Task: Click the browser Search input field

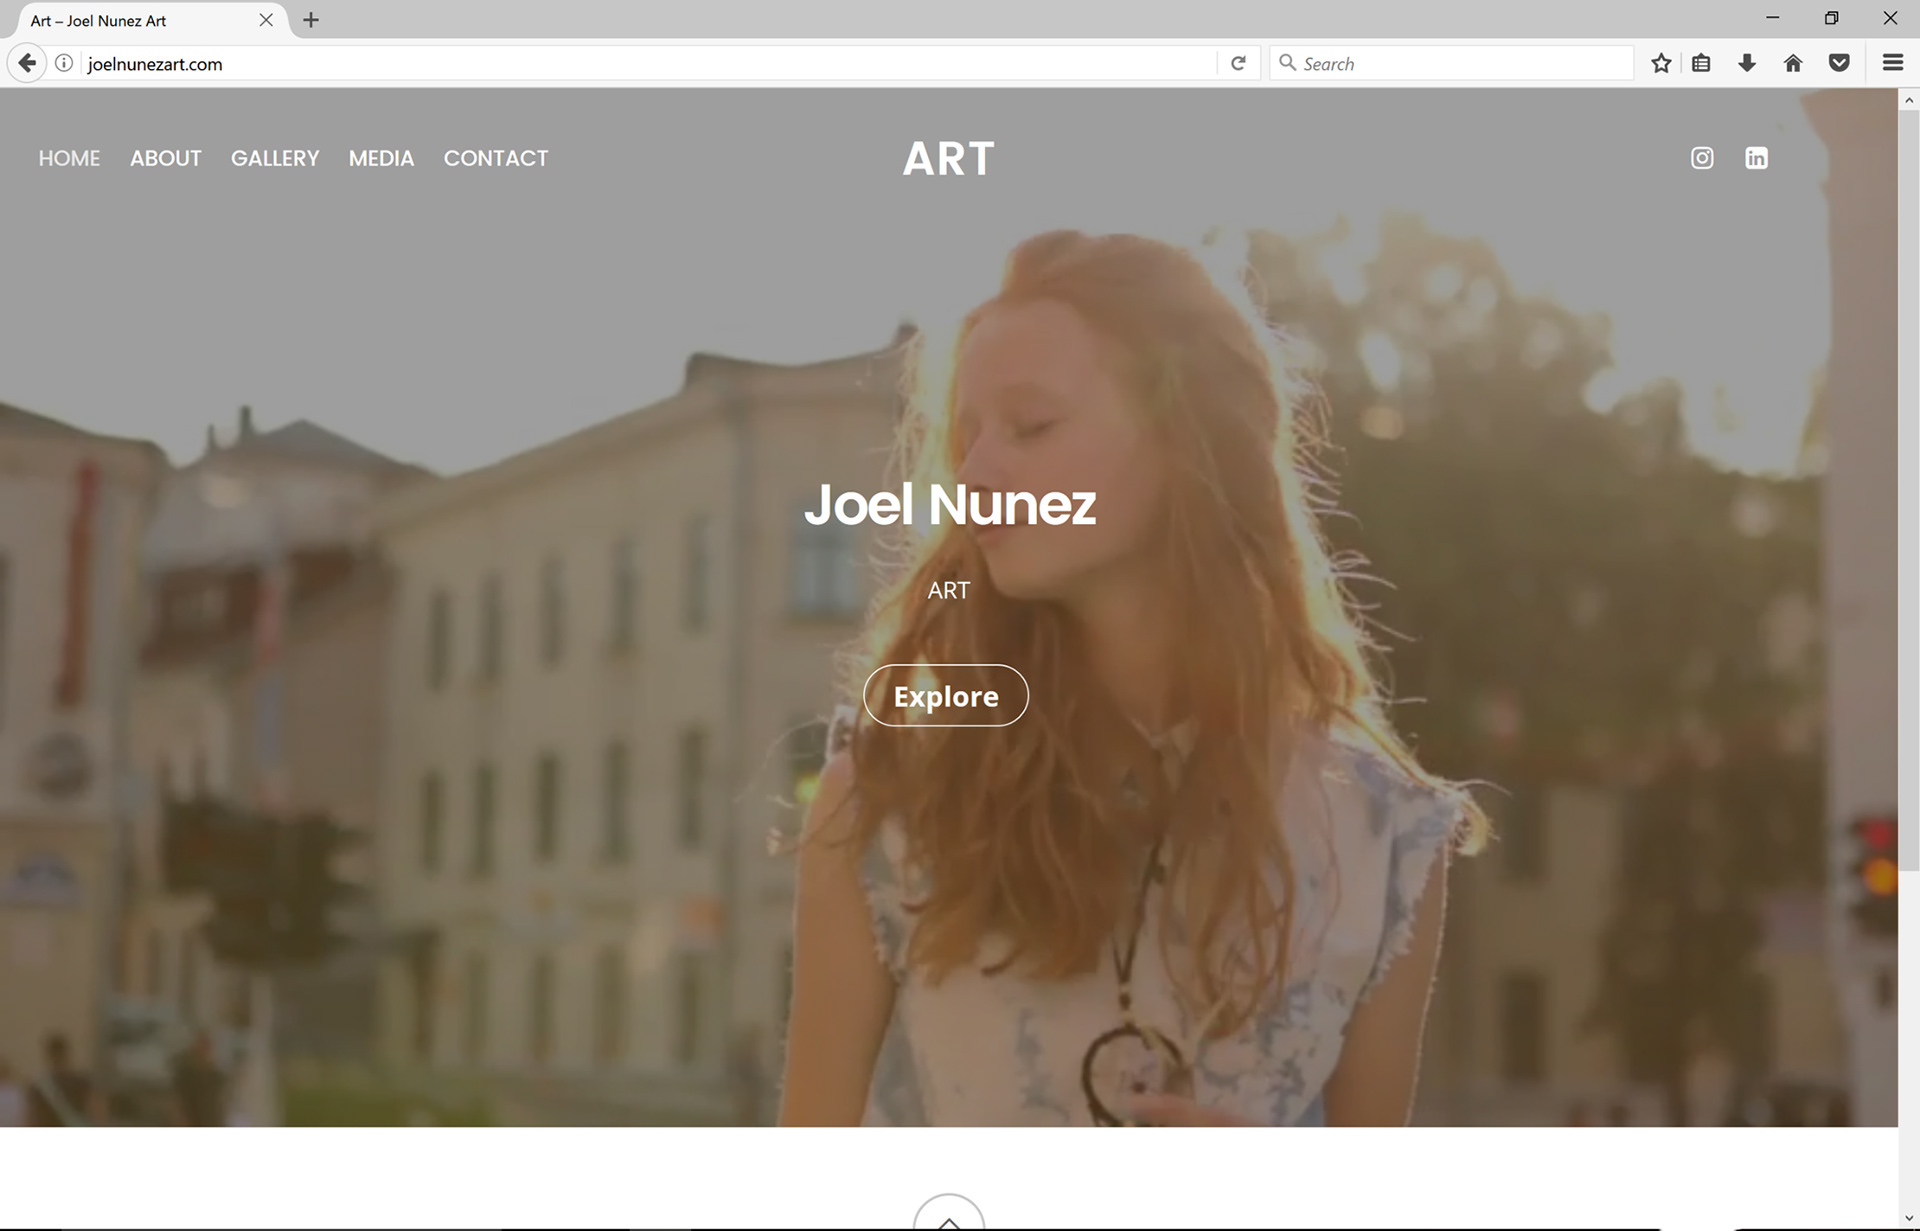Action: point(1460,63)
